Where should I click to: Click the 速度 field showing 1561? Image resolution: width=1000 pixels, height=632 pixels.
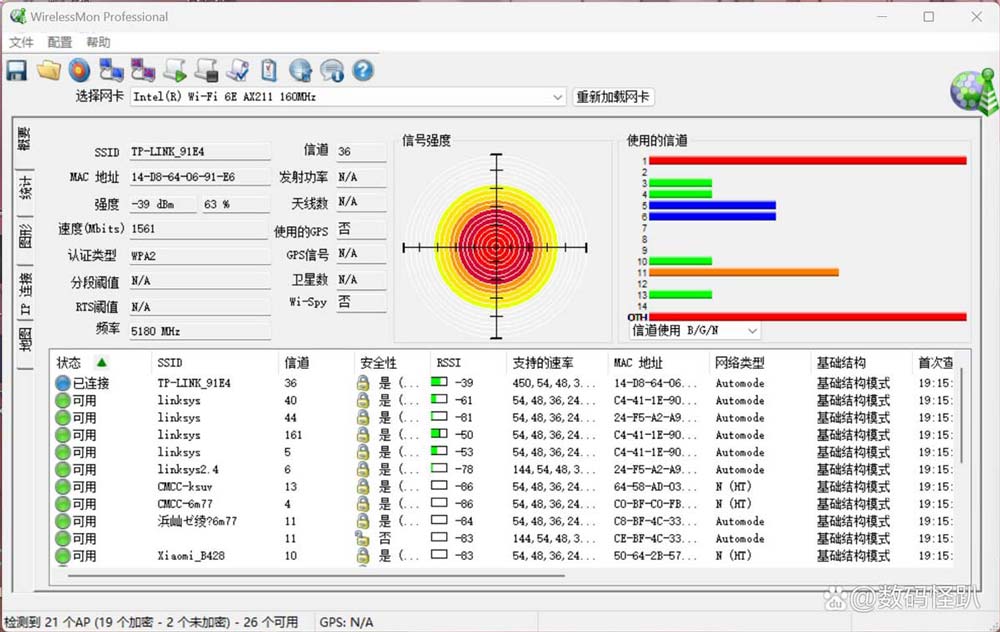click(x=199, y=229)
